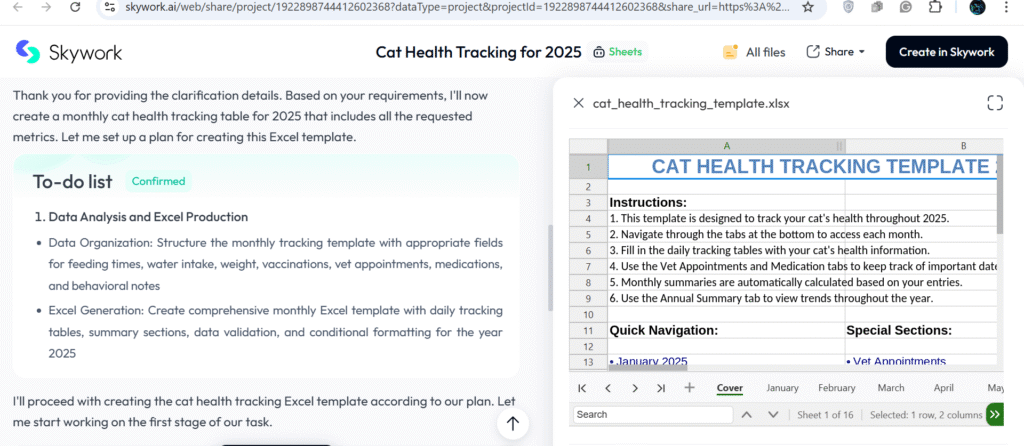The height and width of the screenshot is (446, 1024).
Task: Advance to the next sheet tab
Action: point(635,388)
